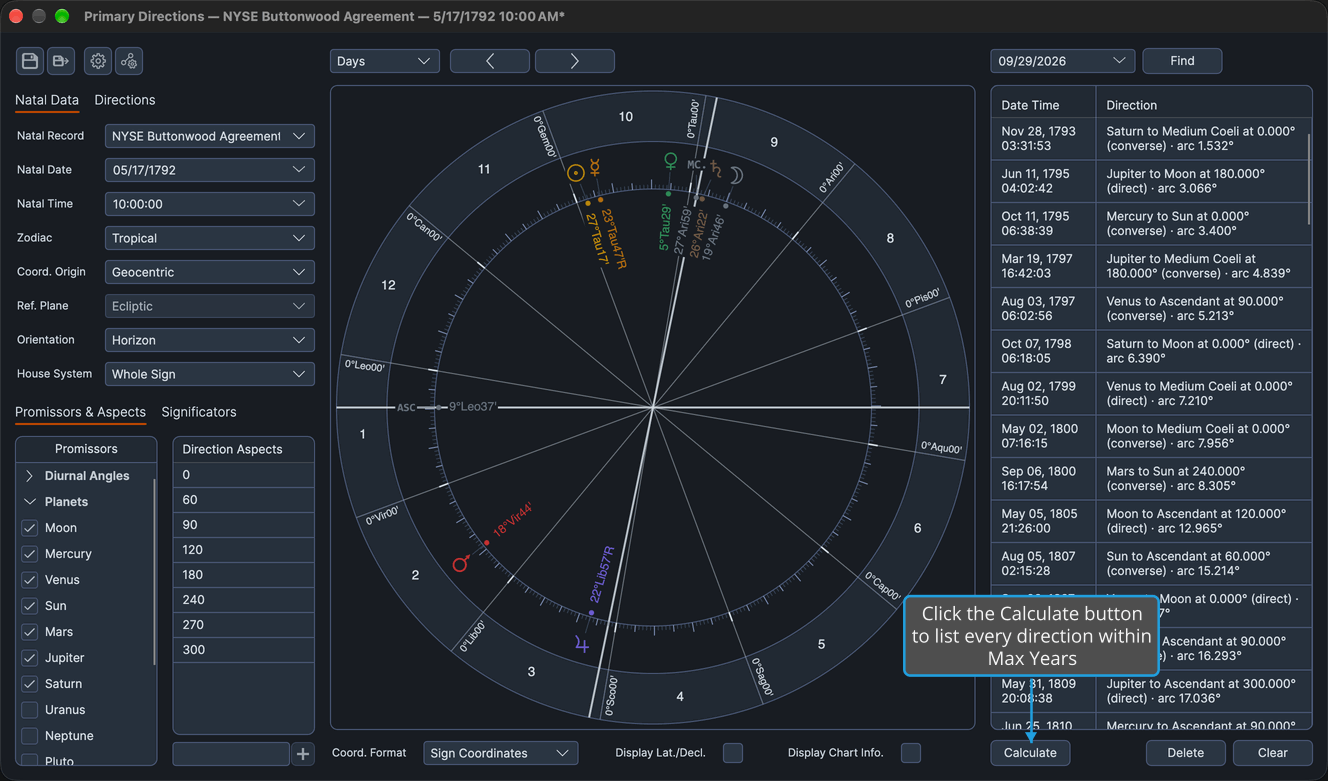1328x781 pixels.
Task: Click the new aspect input field
Action: click(231, 754)
